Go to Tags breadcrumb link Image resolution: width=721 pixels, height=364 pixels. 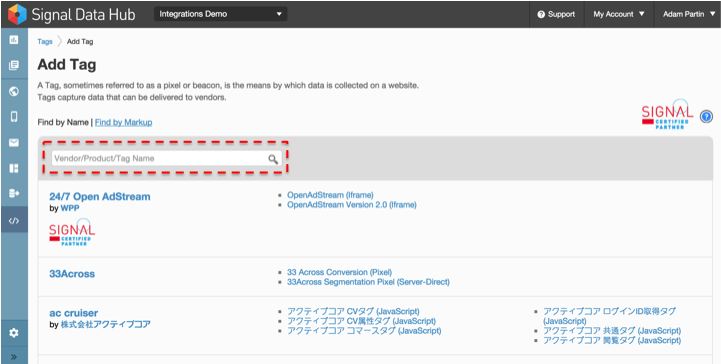point(45,41)
